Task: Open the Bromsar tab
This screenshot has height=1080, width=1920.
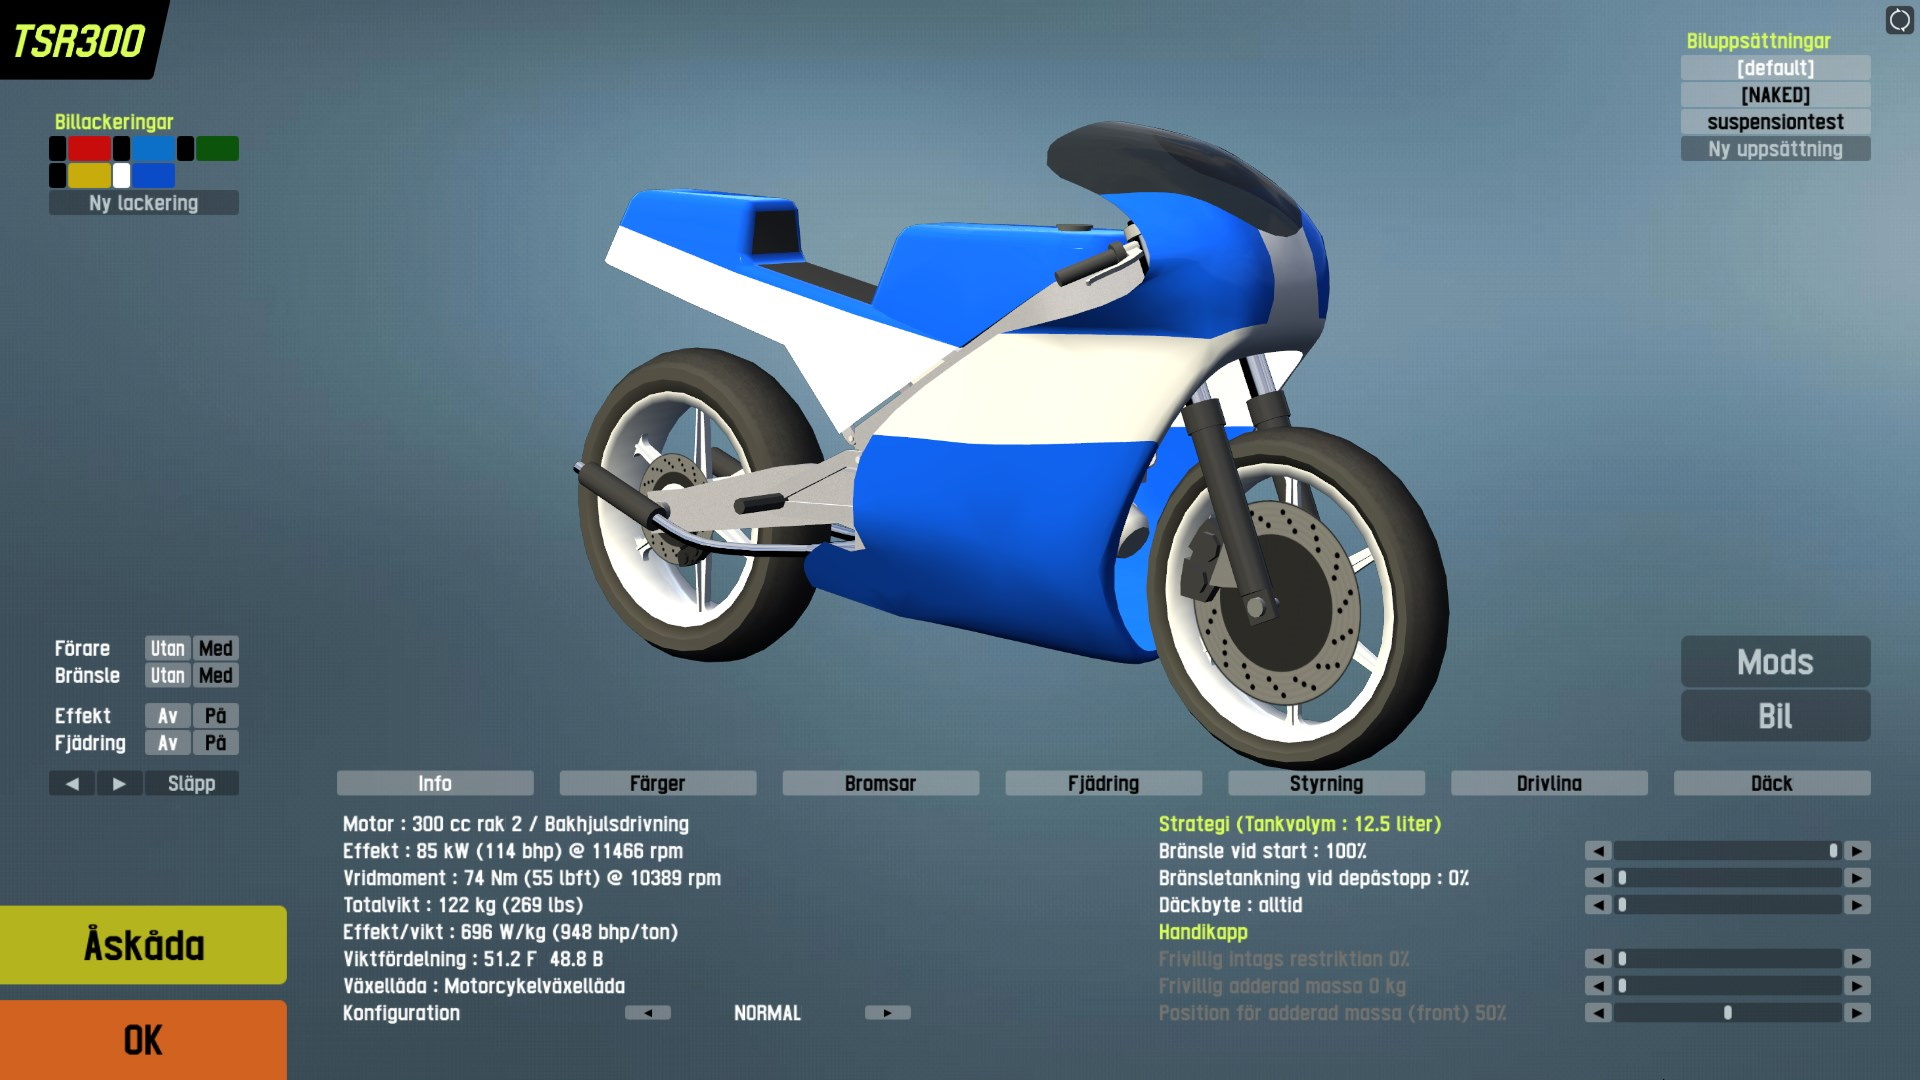Action: tap(880, 784)
